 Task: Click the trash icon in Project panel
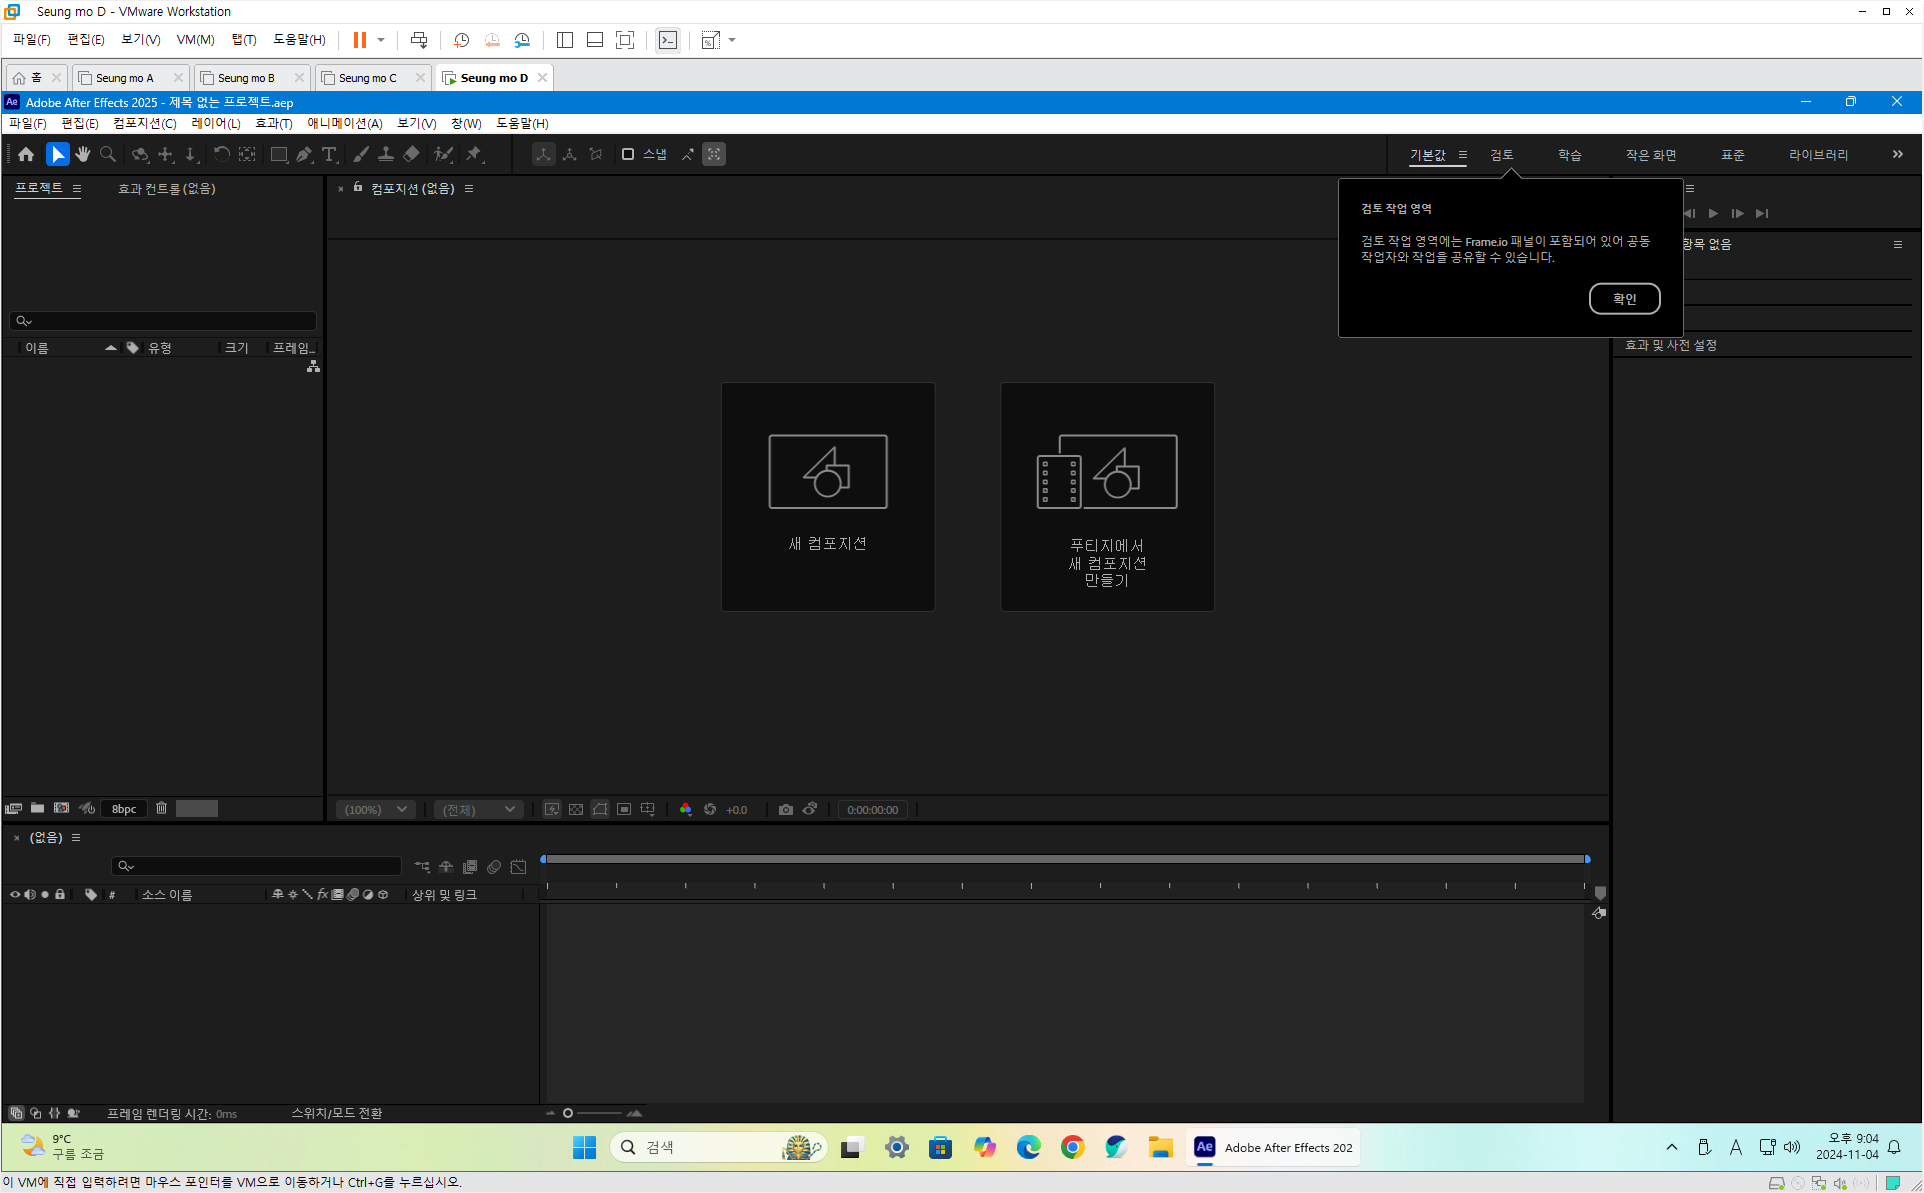coord(161,808)
